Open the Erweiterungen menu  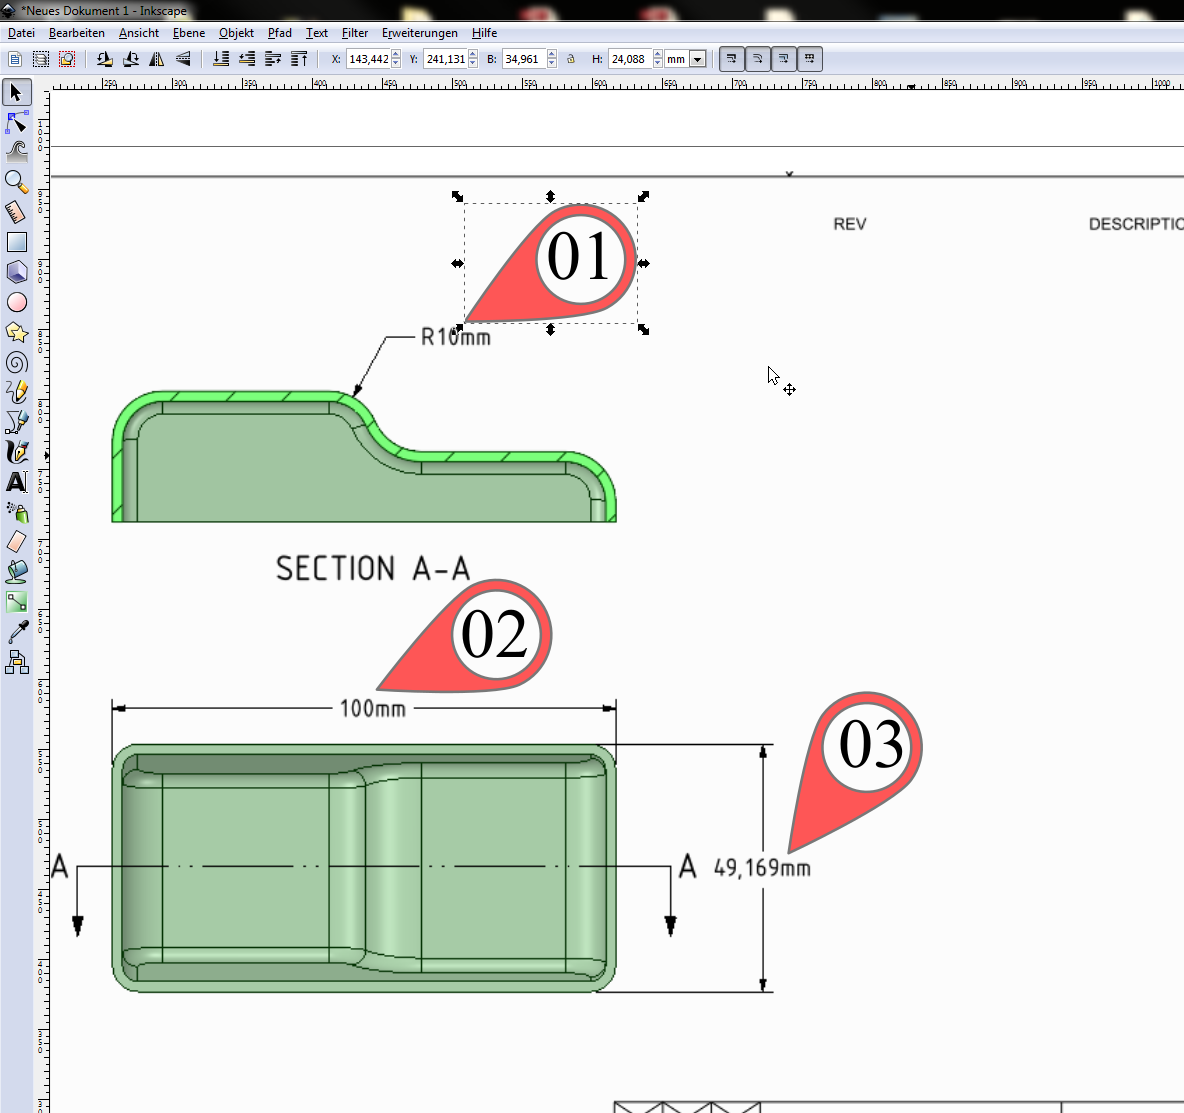click(419, 33)
